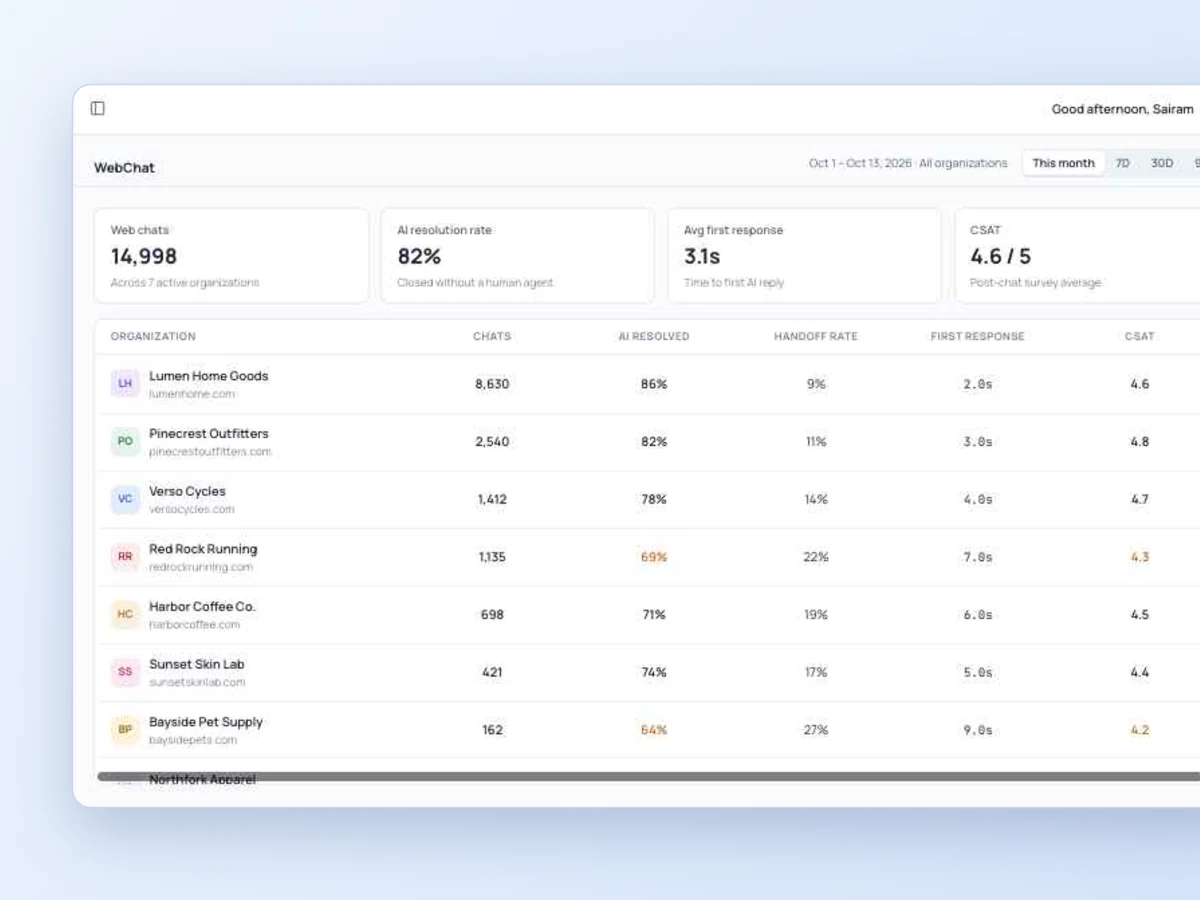Open the Lumen Home Goods organization
The height and width of the screenshot is (900, 1200).
coord(209,376)
